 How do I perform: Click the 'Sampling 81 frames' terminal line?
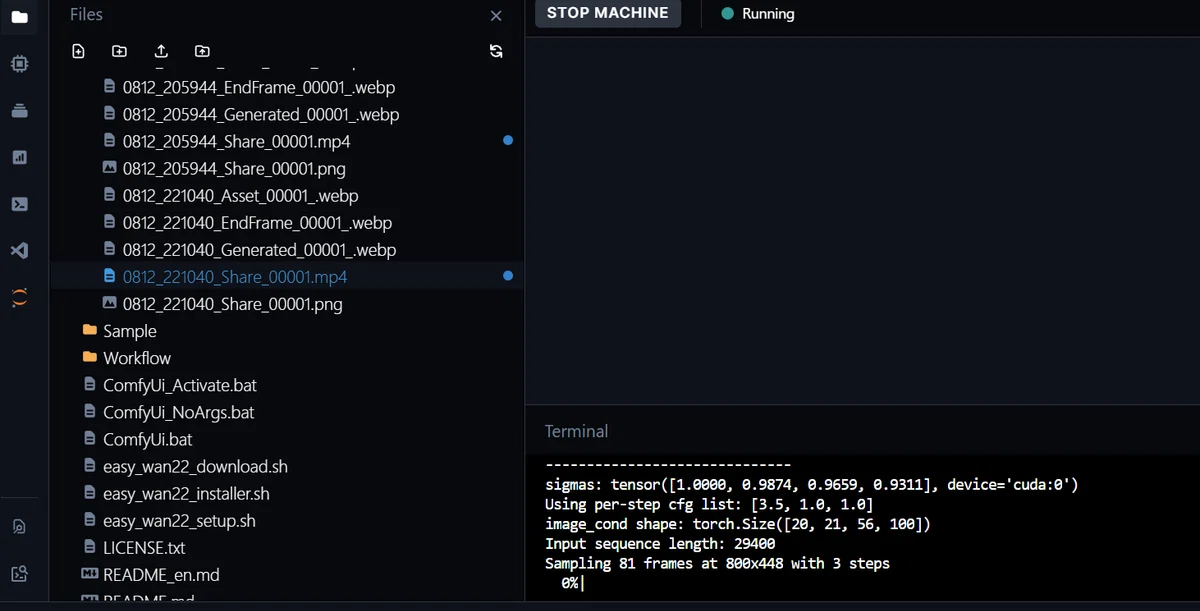[717, 563]
